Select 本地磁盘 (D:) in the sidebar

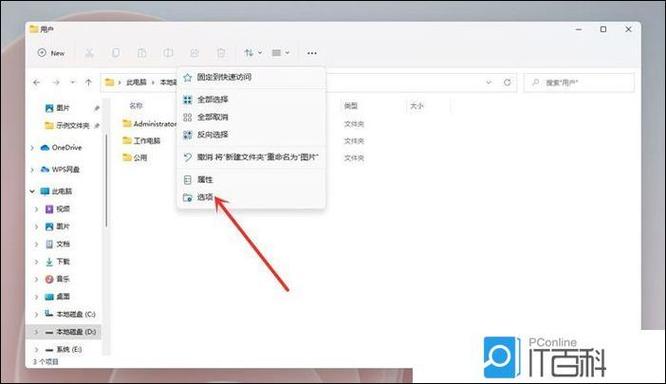point(71,332)
